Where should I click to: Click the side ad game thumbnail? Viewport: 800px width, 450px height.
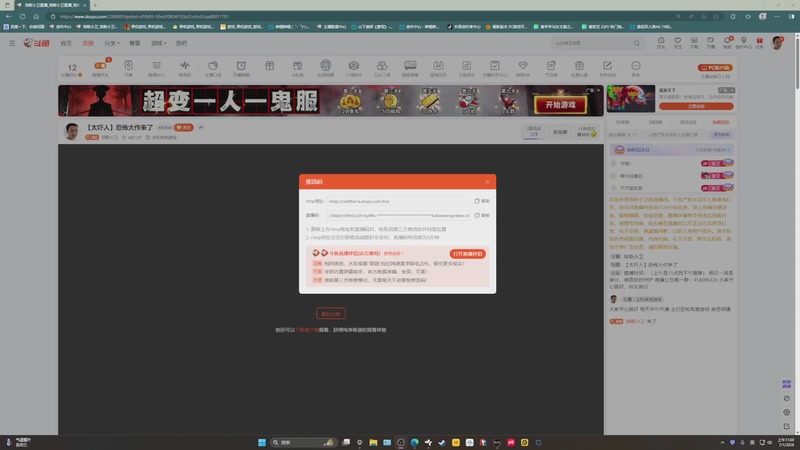tap(631, 98)
